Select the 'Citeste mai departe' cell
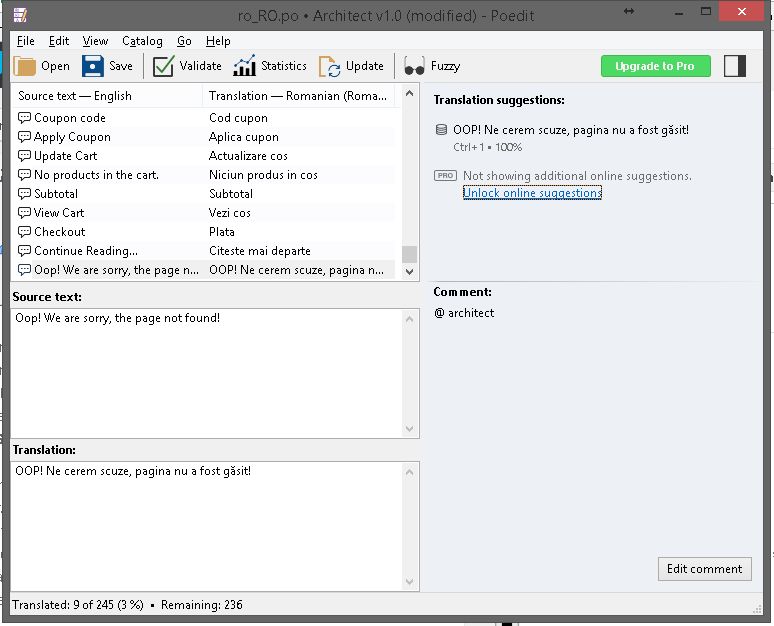The image size is (774, 626). pos(260,251)
